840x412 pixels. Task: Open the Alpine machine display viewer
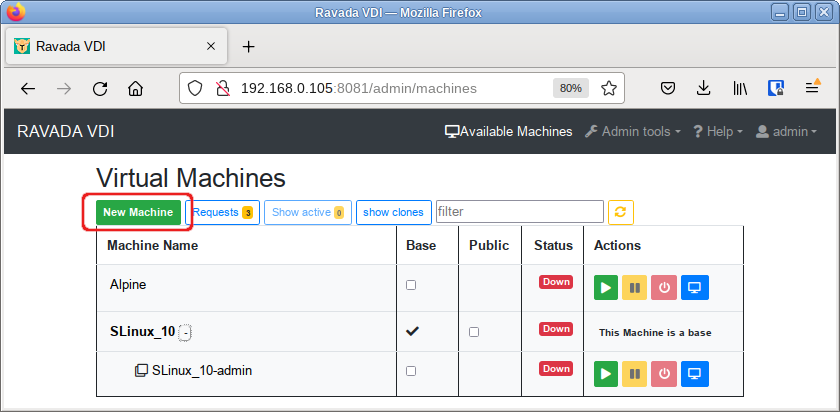coord(694,288)
